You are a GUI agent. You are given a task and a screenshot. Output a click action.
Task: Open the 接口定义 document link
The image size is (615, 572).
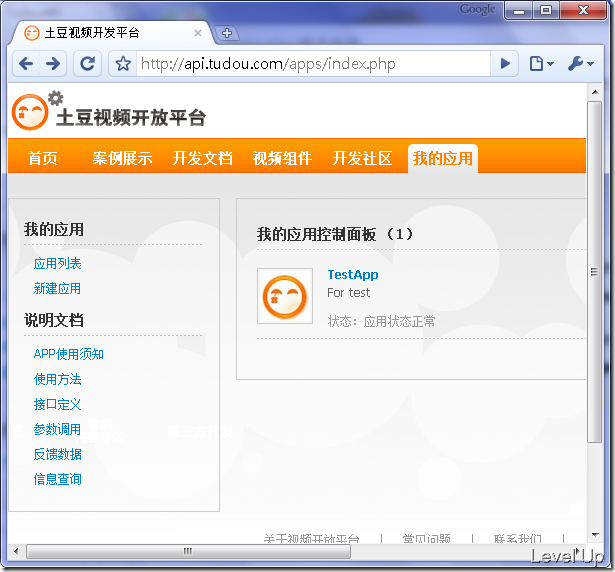(58, 404)
